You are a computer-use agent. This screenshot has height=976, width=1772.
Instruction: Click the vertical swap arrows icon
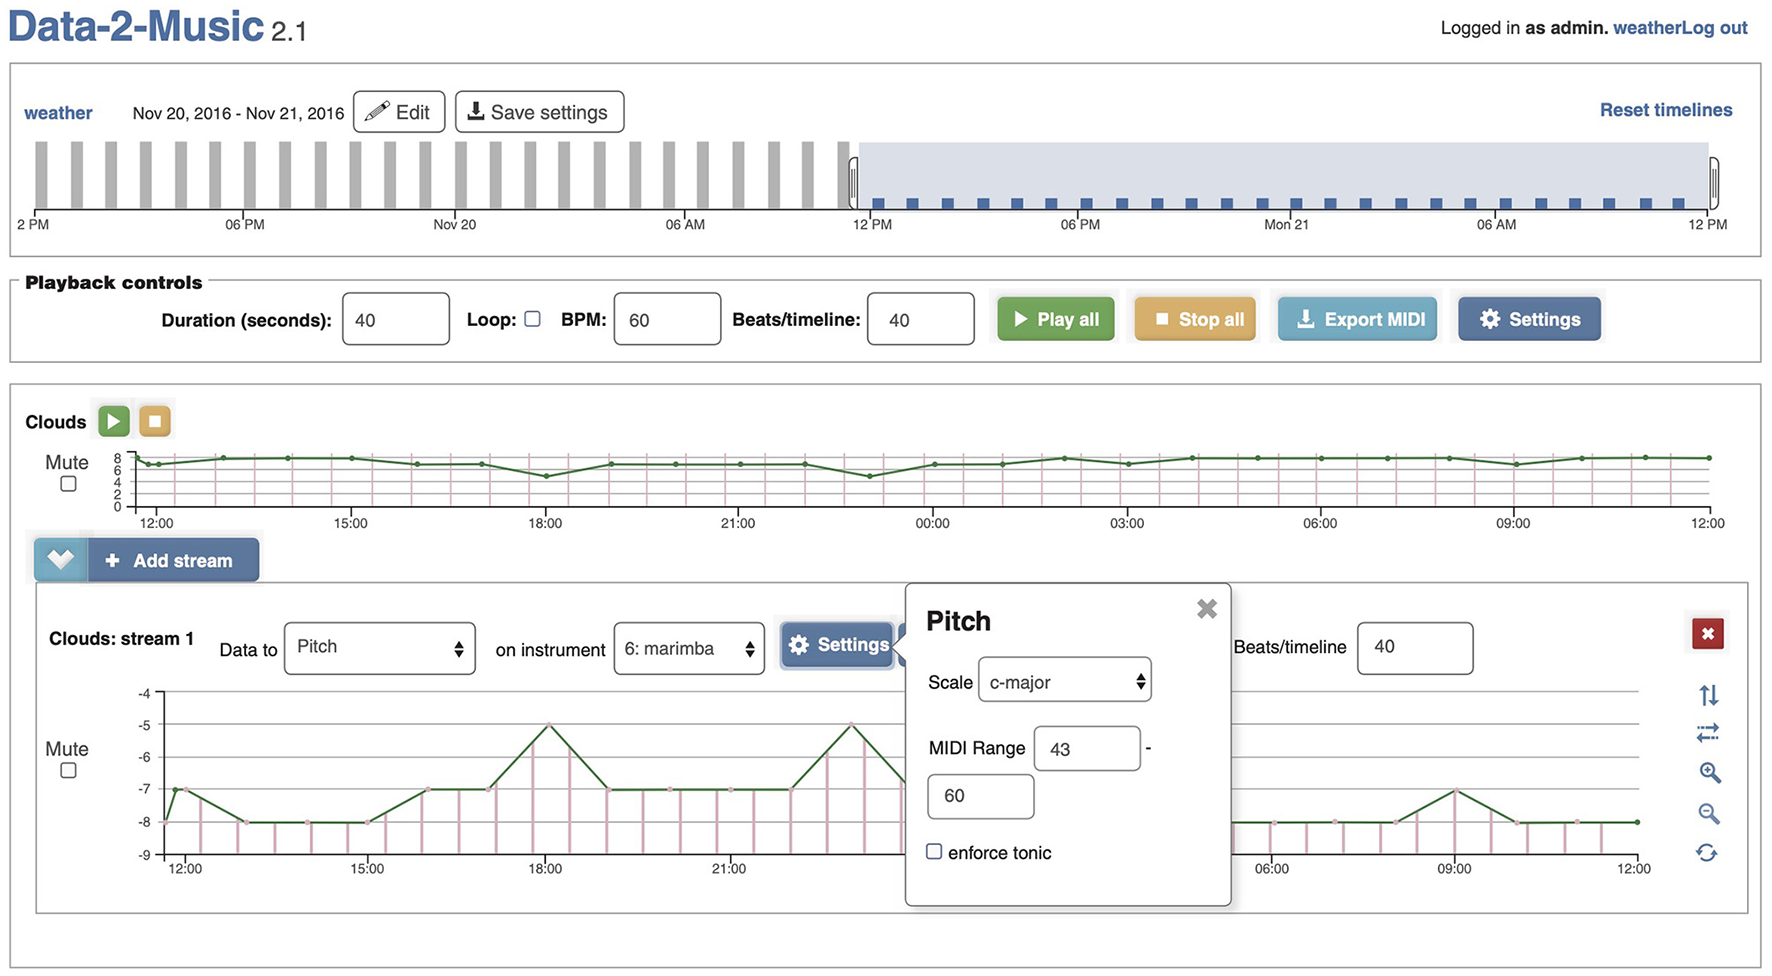click(1708, 694)
